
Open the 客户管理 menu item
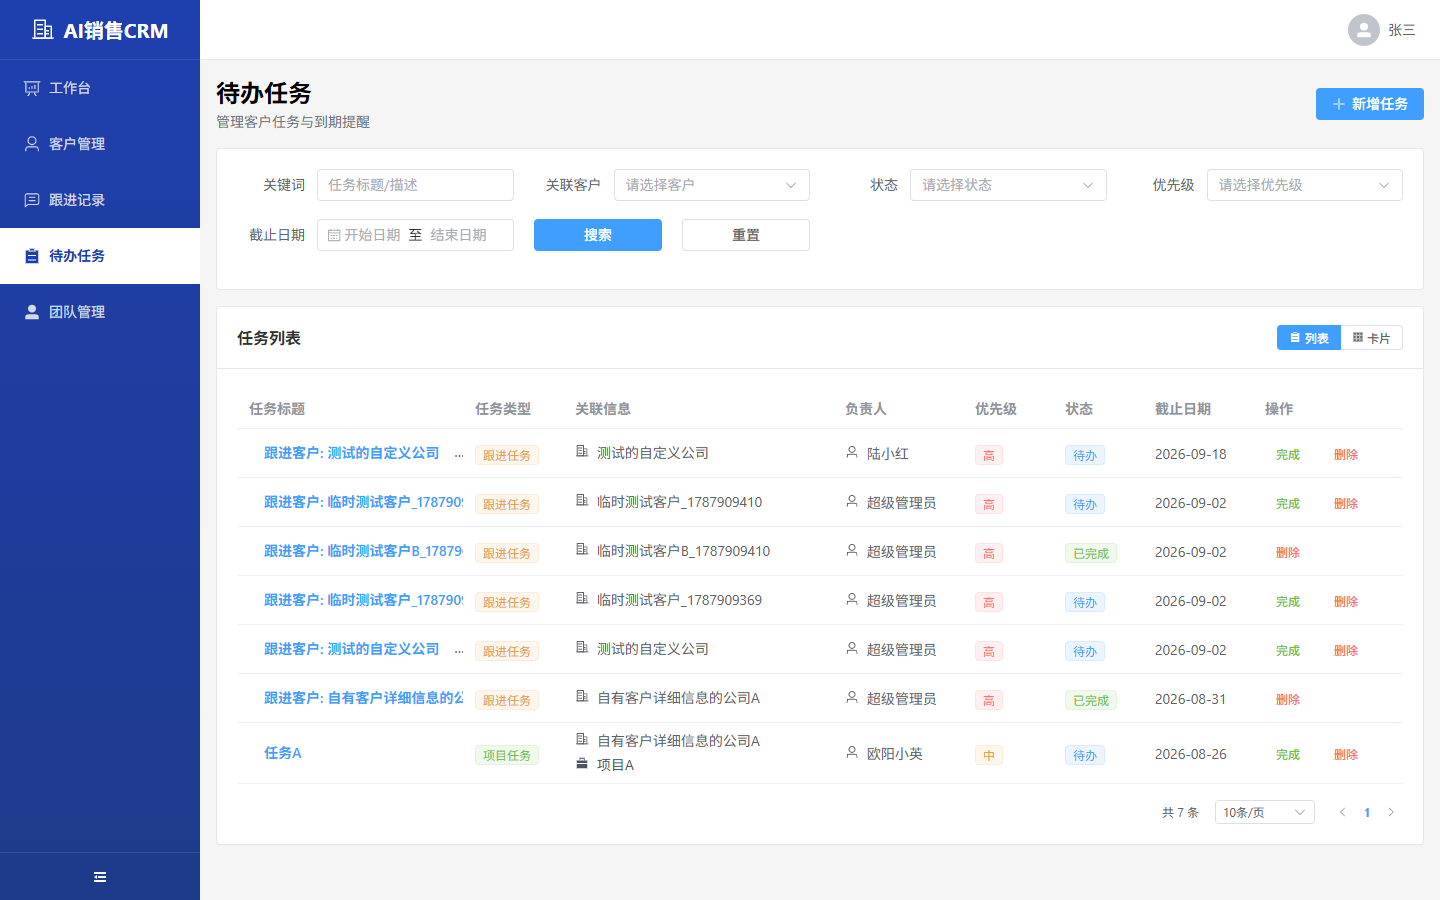[x=100, y=144]
